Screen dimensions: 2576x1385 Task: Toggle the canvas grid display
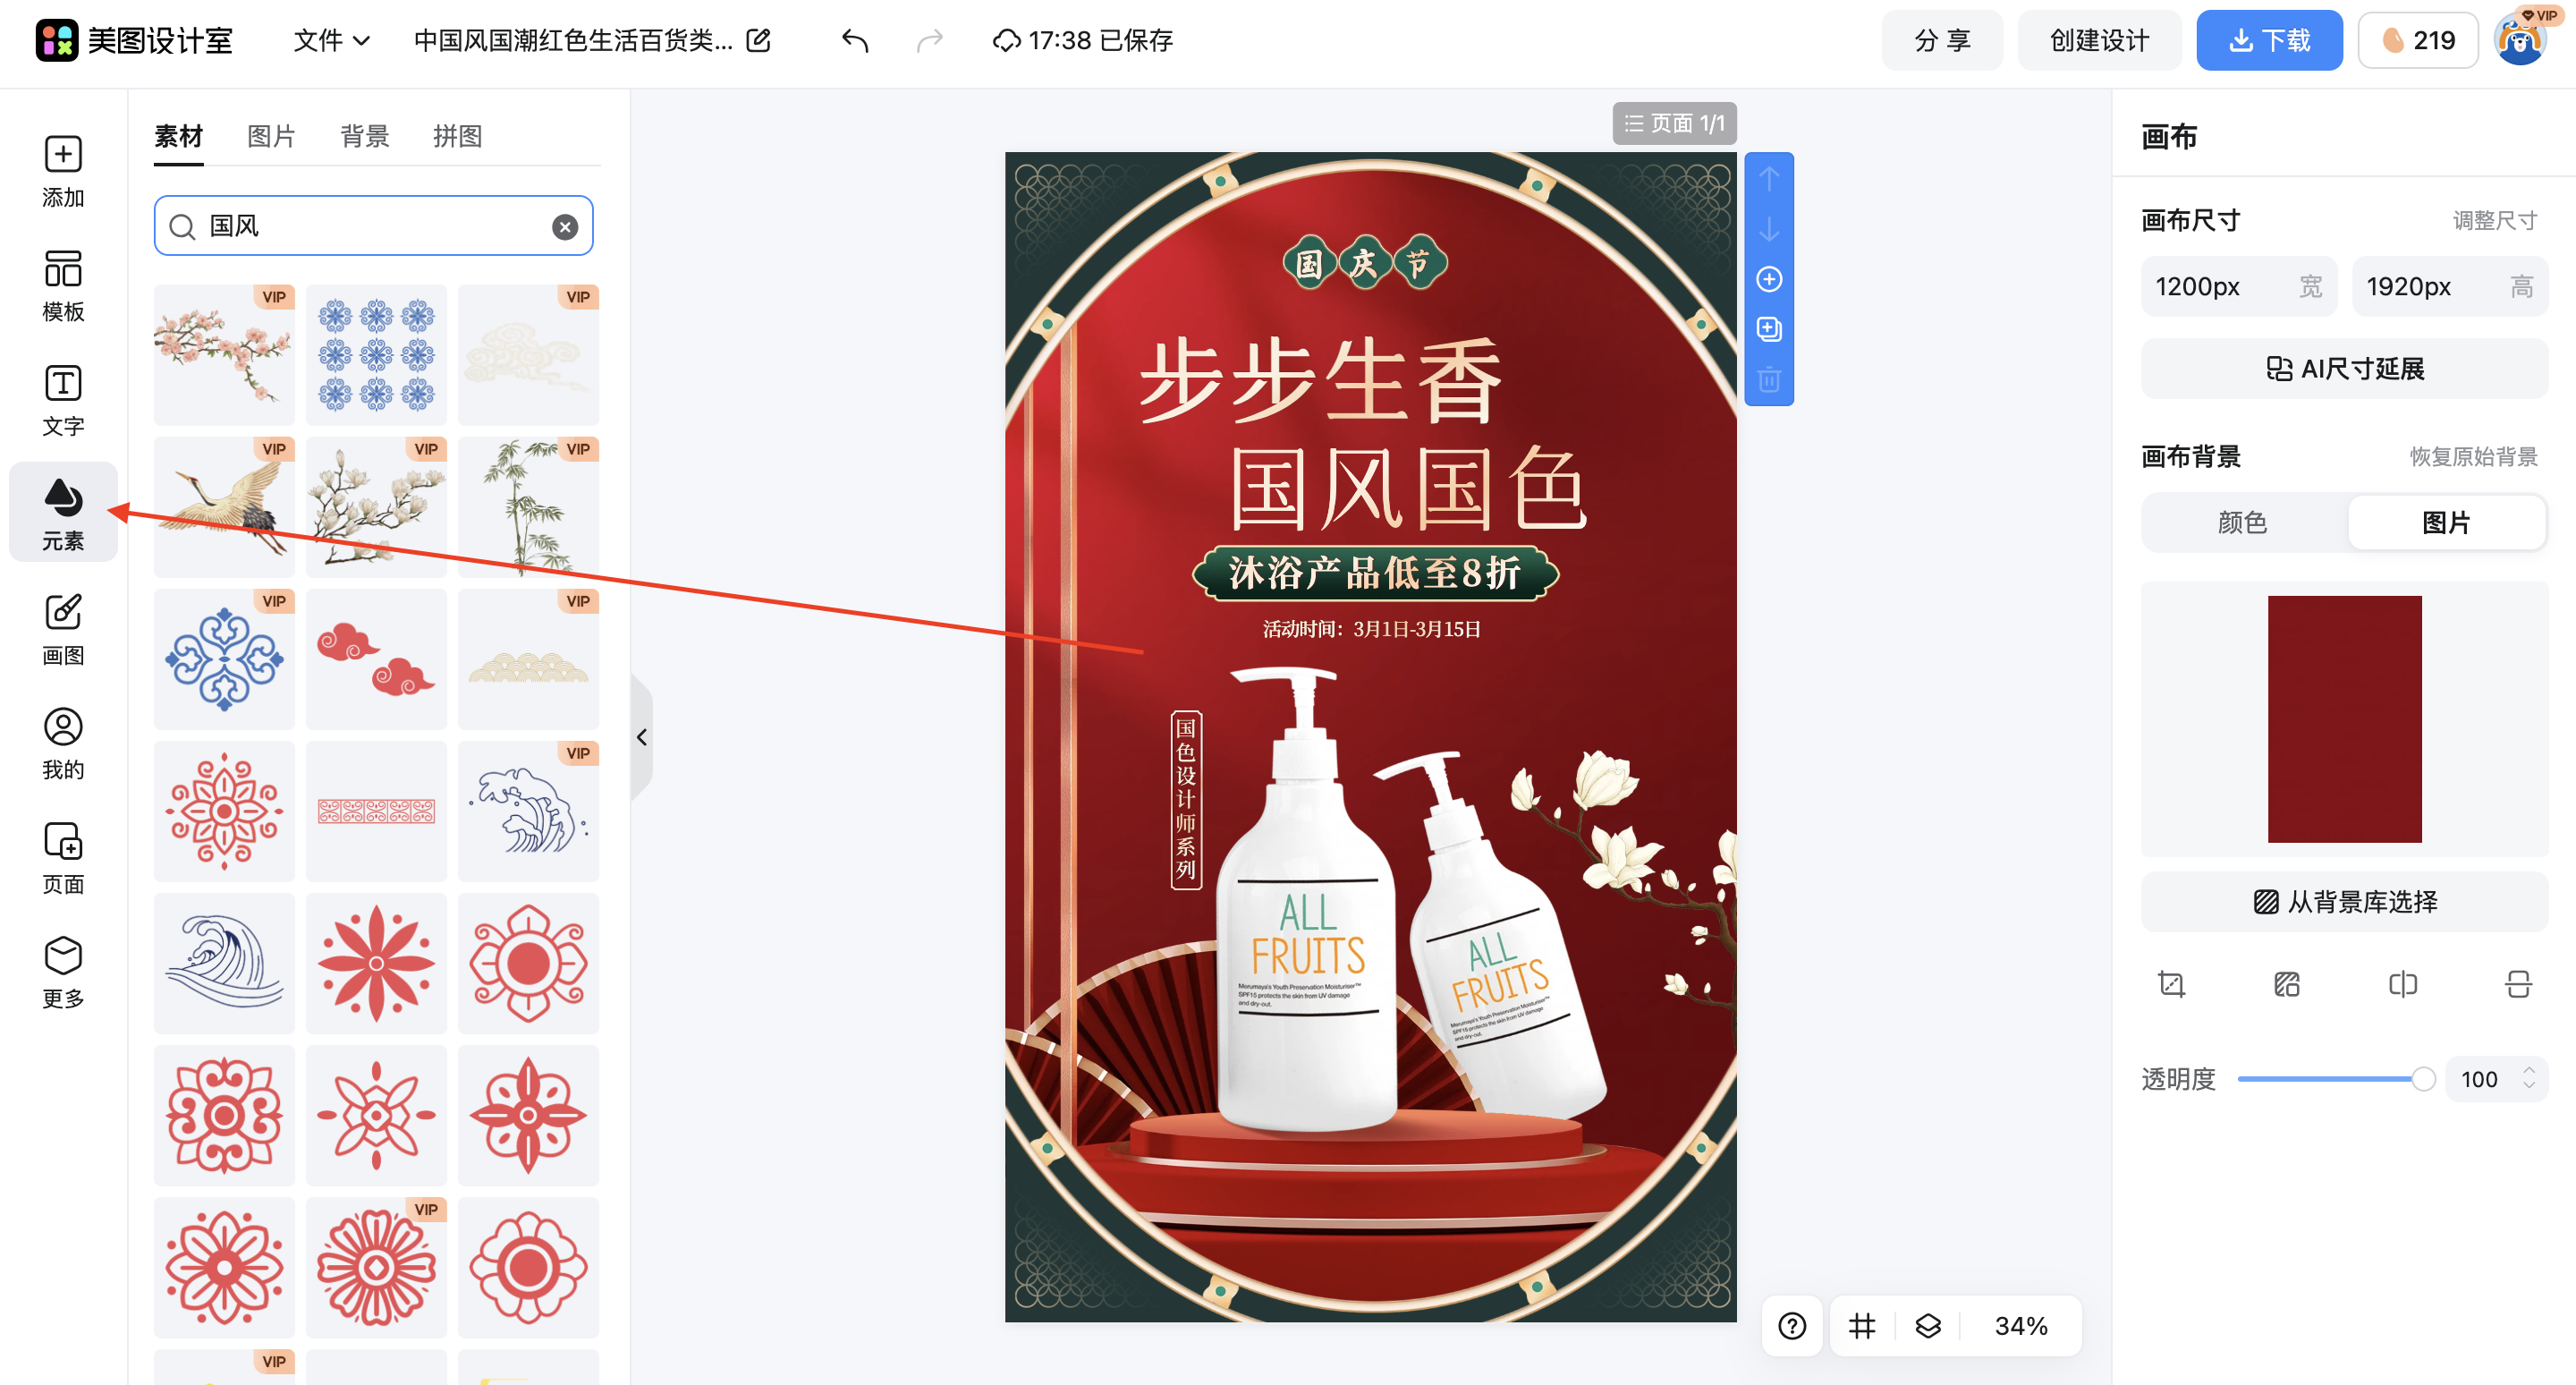[1861, 1326]
